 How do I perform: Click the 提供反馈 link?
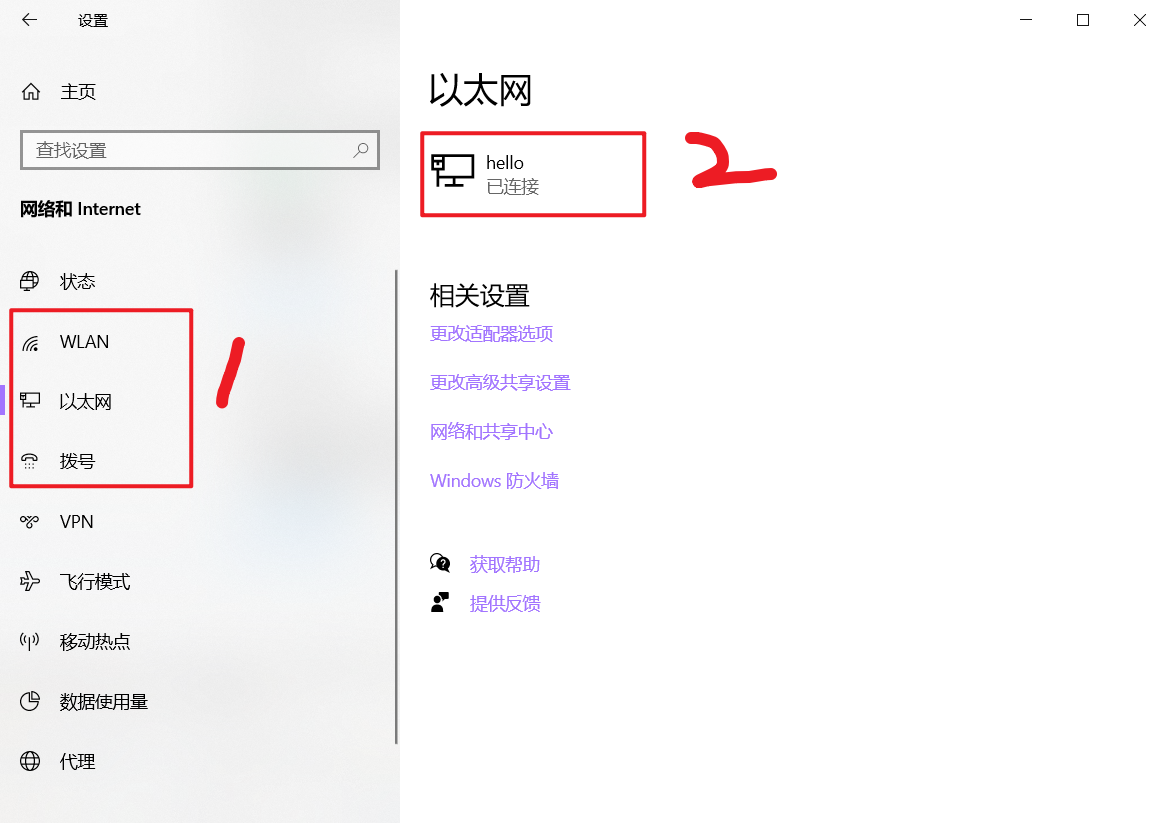tap(505, 603)
